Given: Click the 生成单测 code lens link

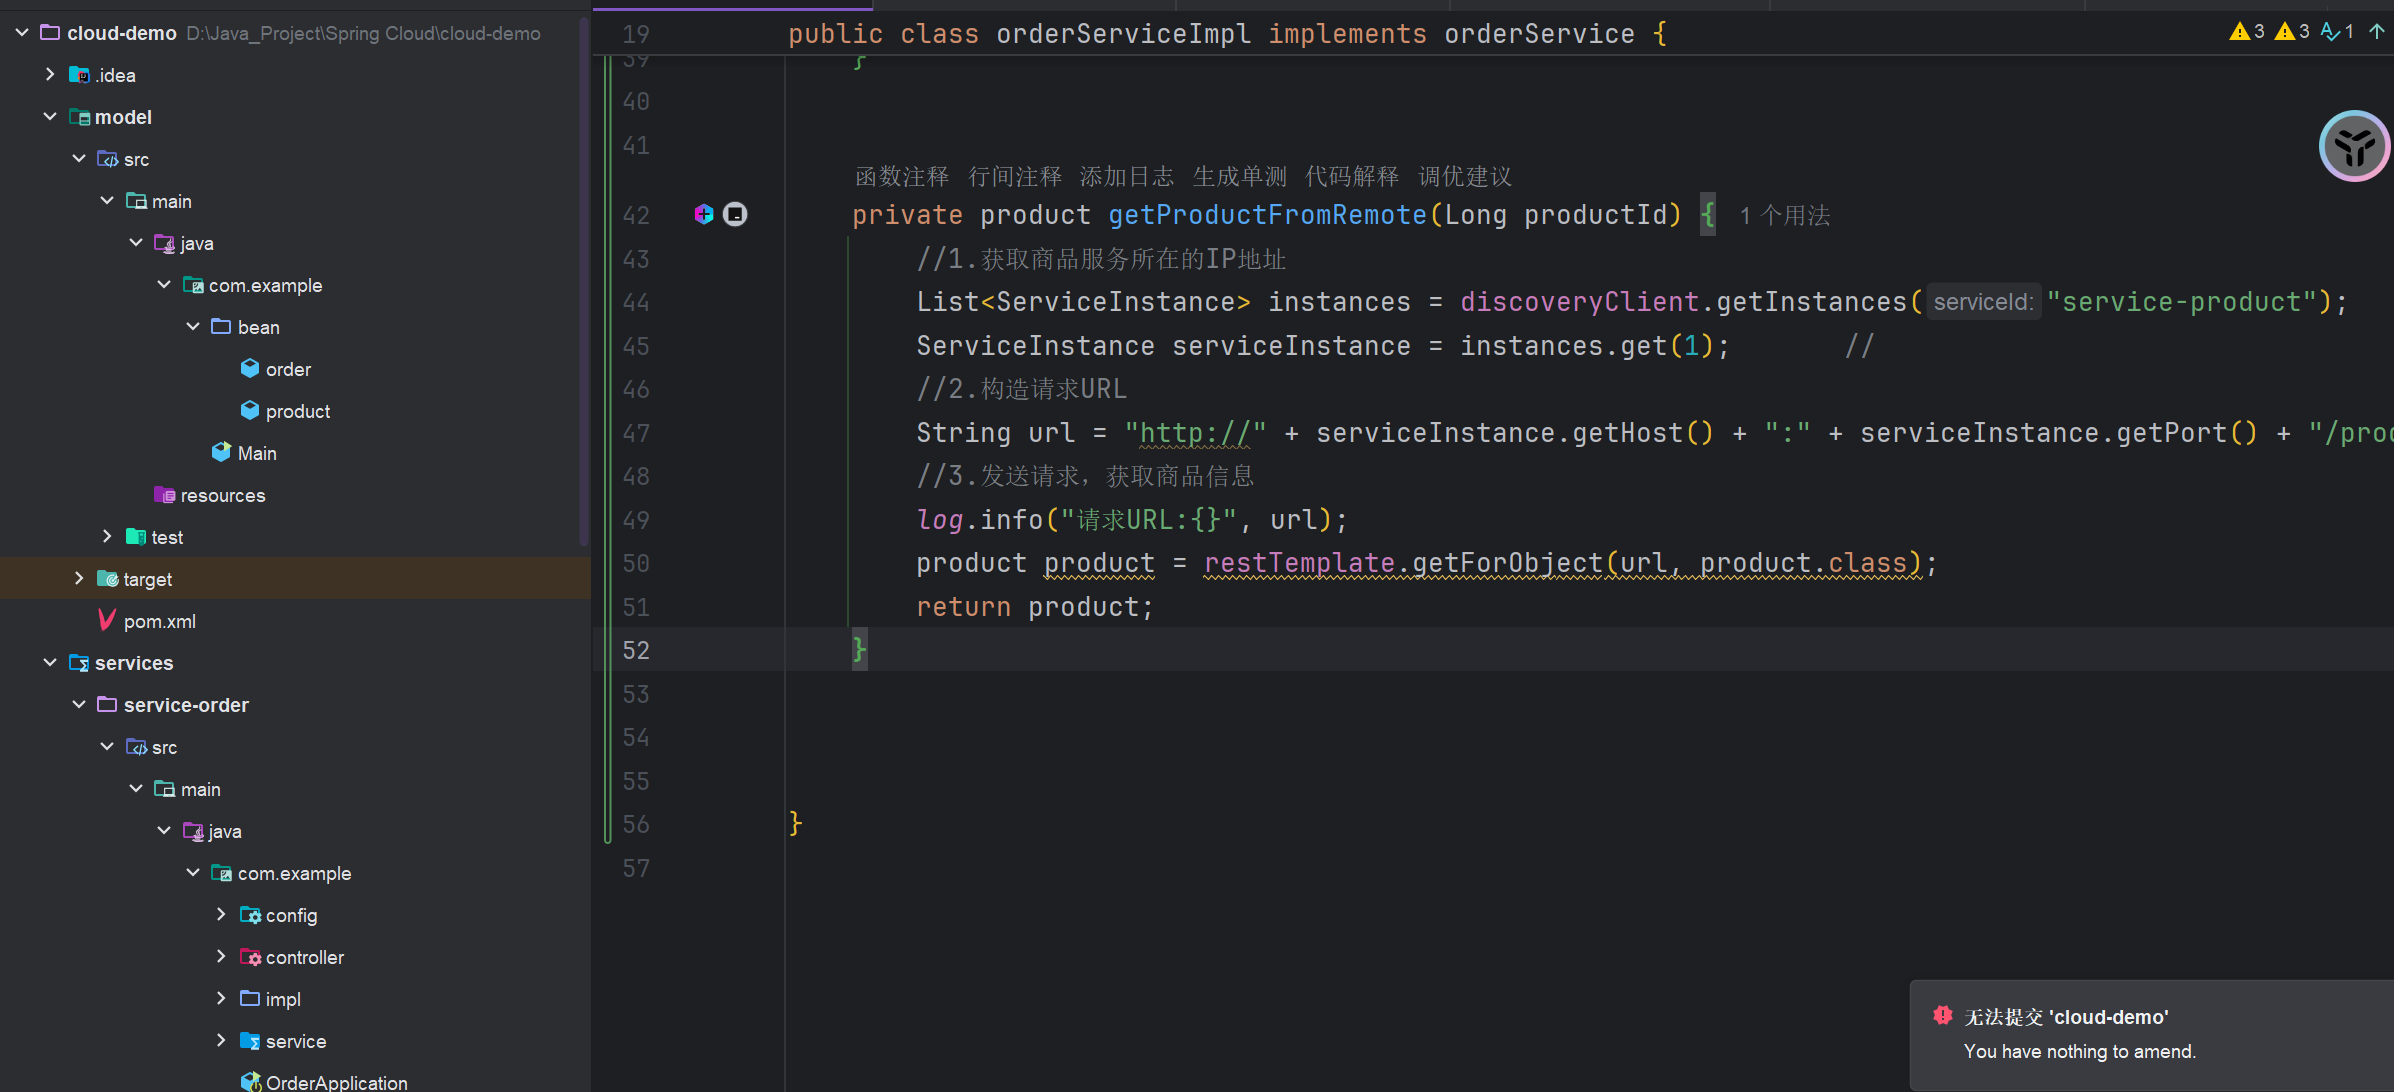Looking at the screenshot, I should pos(1239,177).
